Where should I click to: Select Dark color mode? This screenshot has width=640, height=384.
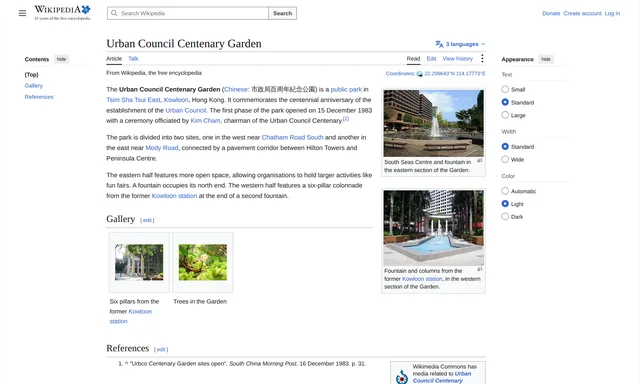pyautogui.click(x=505, y=217)
